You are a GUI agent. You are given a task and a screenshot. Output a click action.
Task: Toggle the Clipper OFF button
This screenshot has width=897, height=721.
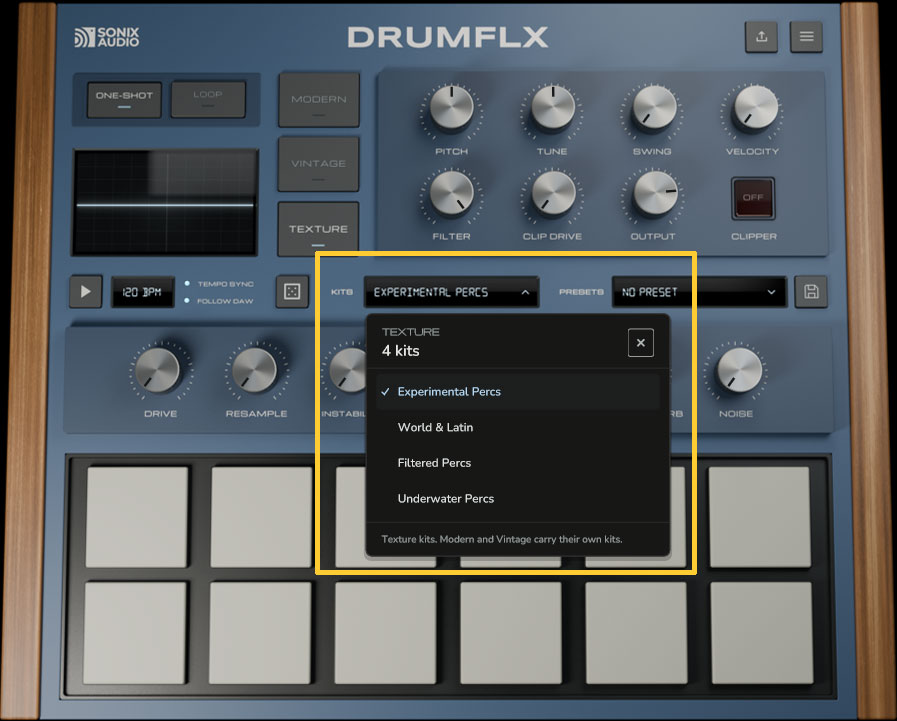click(x=753, y=198)
